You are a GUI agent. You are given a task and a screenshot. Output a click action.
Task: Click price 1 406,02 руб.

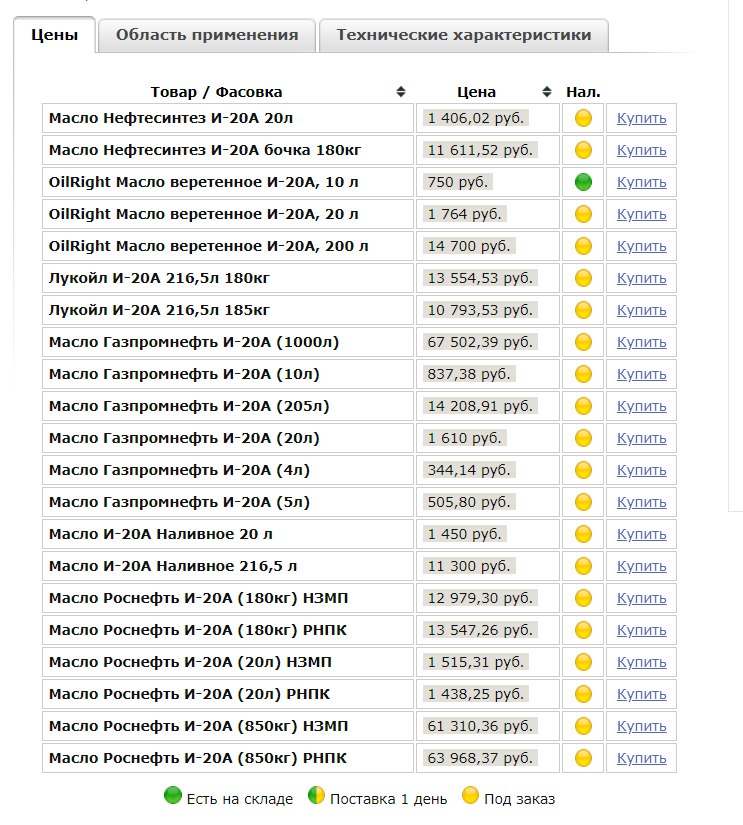[x=476, y=118]
